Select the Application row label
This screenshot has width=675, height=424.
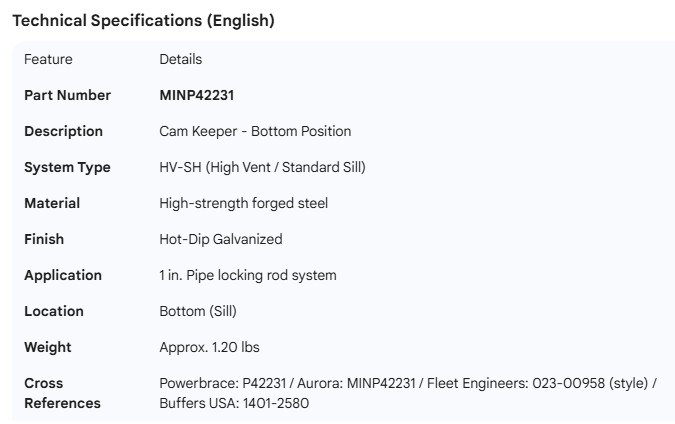click(63, 275)
